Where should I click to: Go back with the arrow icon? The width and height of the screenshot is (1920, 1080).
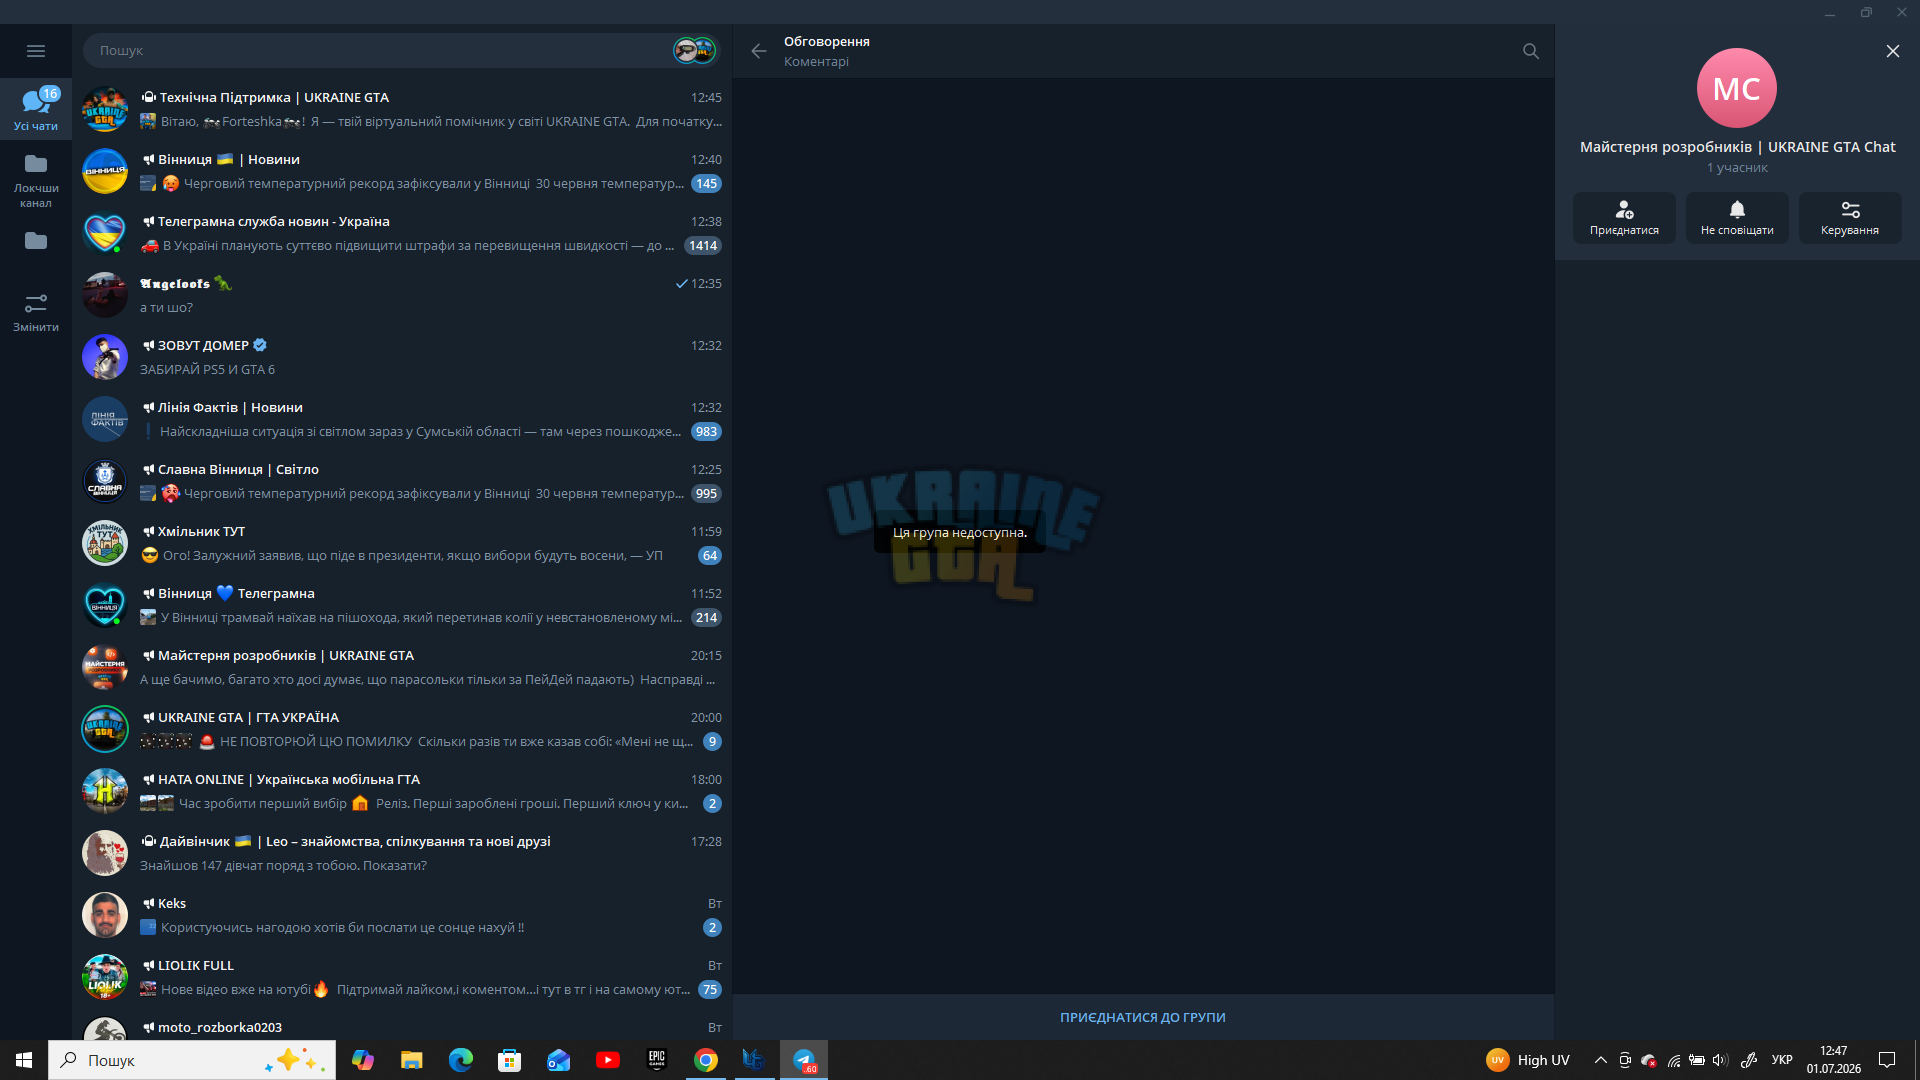[x=759, y=51]
